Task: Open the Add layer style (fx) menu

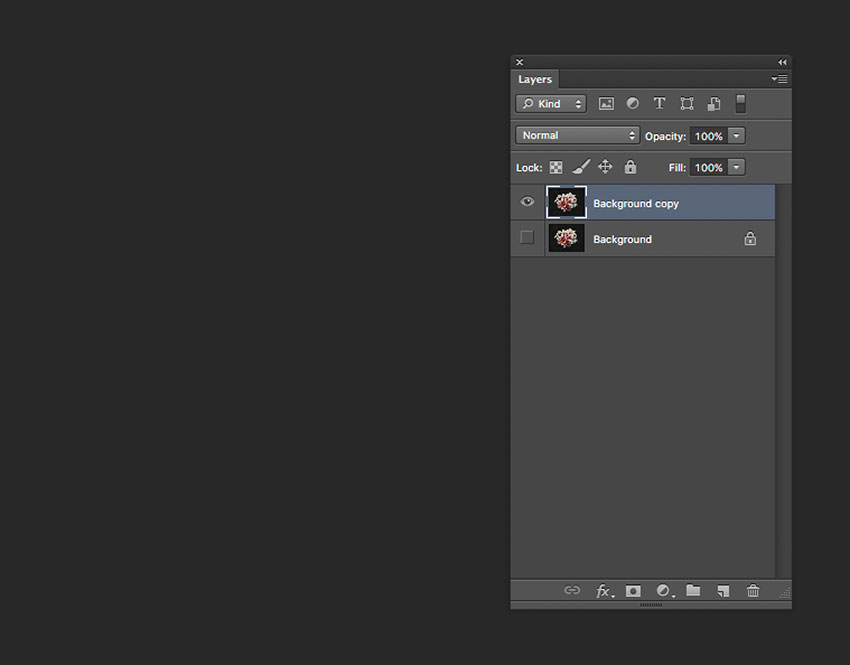Action: click(605, 591)
